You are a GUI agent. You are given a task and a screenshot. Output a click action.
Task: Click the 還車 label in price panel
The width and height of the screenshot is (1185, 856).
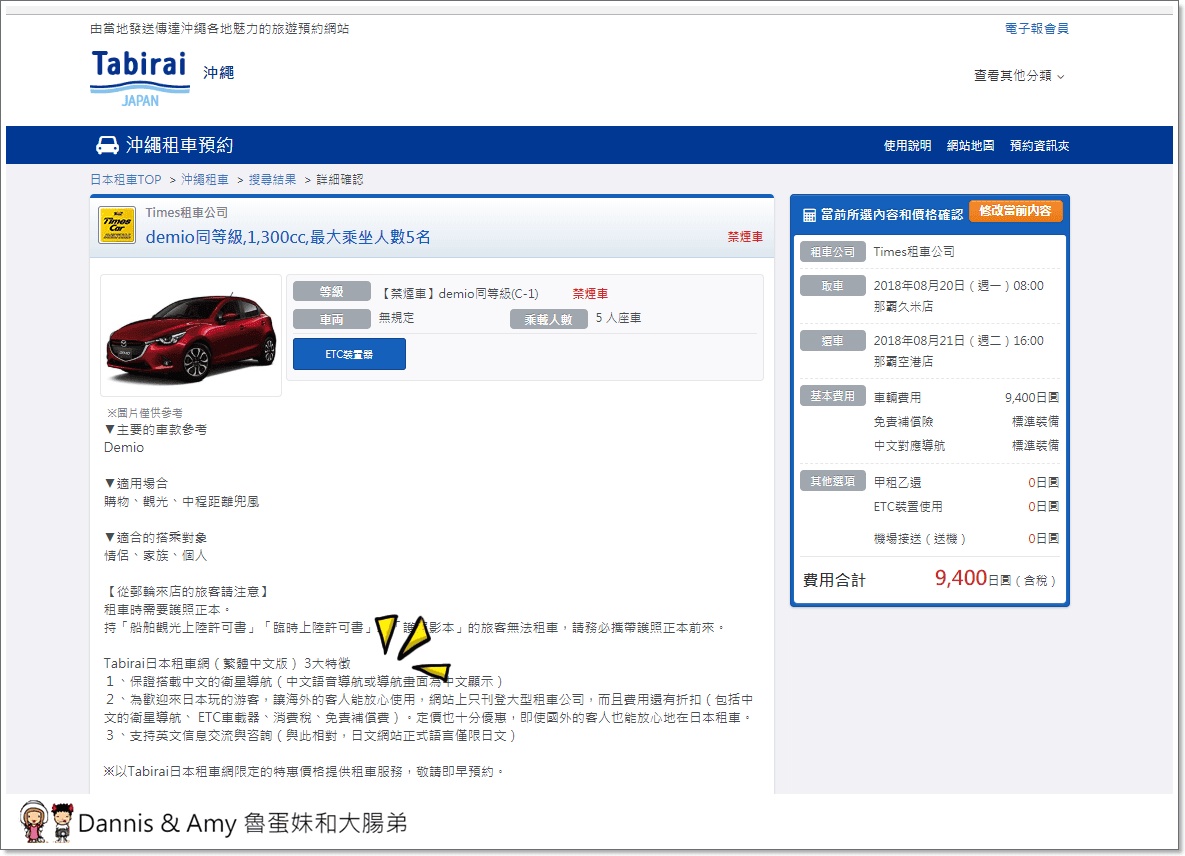[x=833, y=341]
